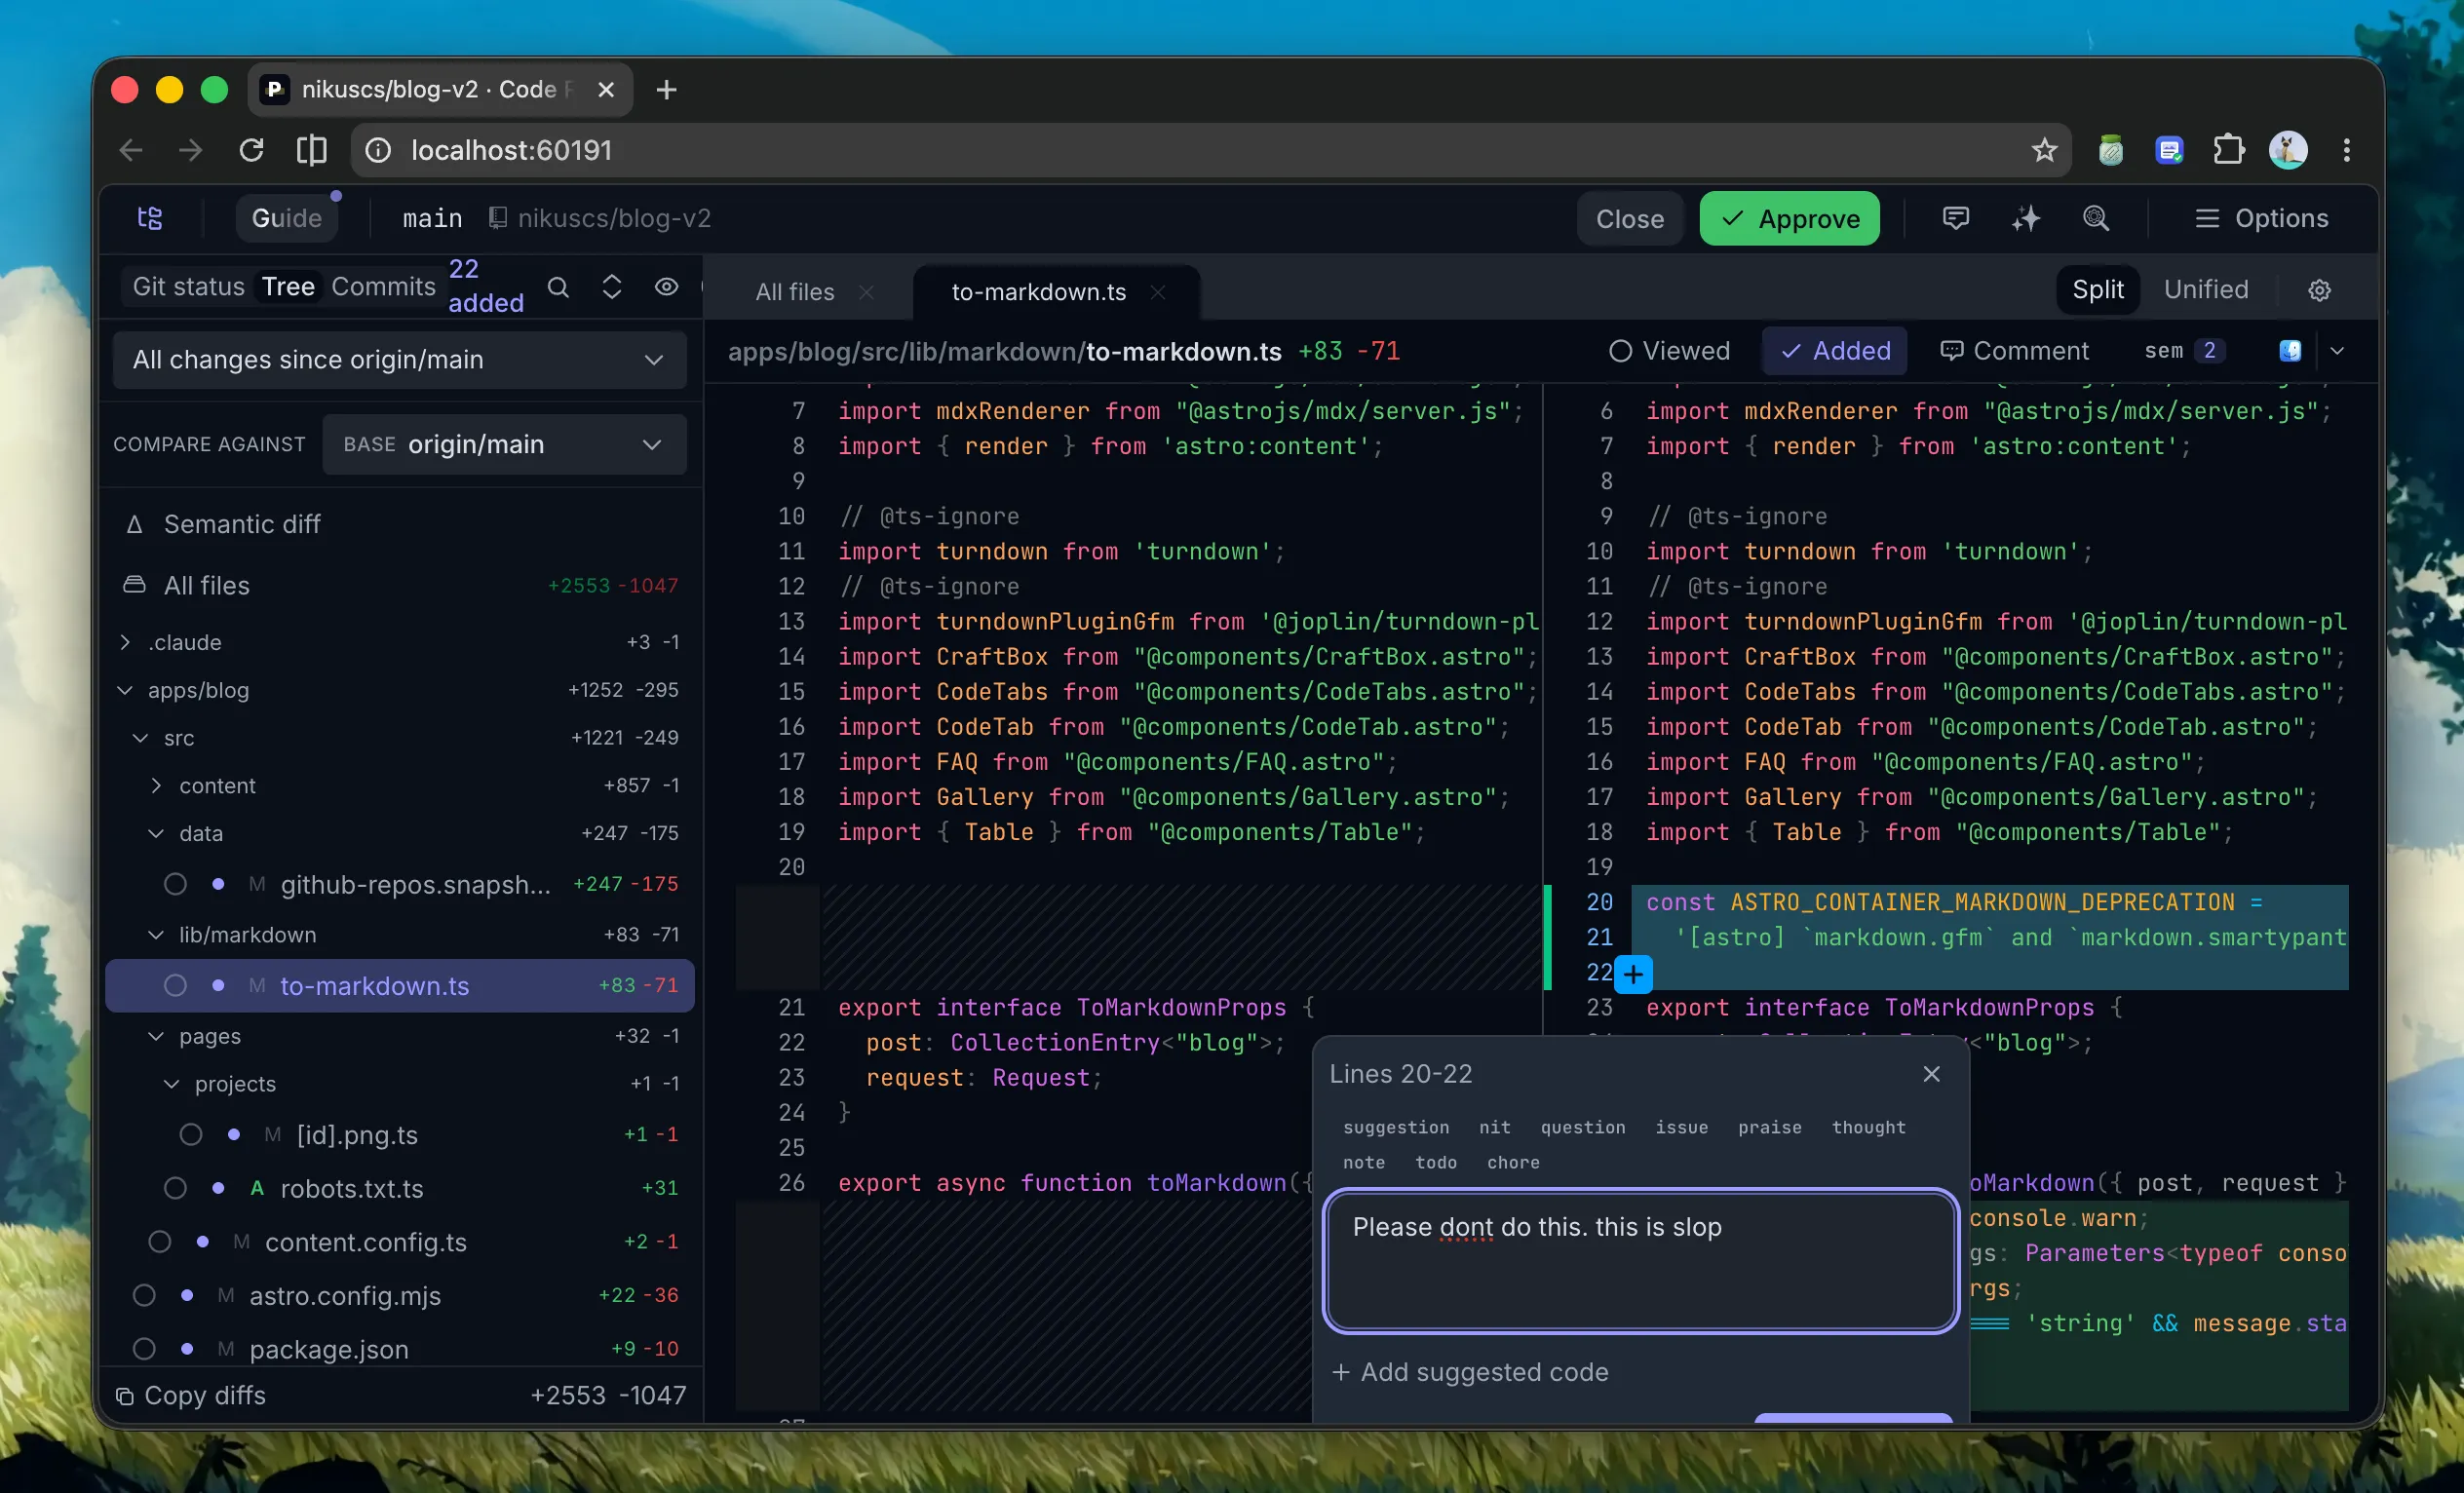The width and height of the screenshot is (2464, 1493).
Task: Switch to the Git status tab
Action: pos(188,287)
